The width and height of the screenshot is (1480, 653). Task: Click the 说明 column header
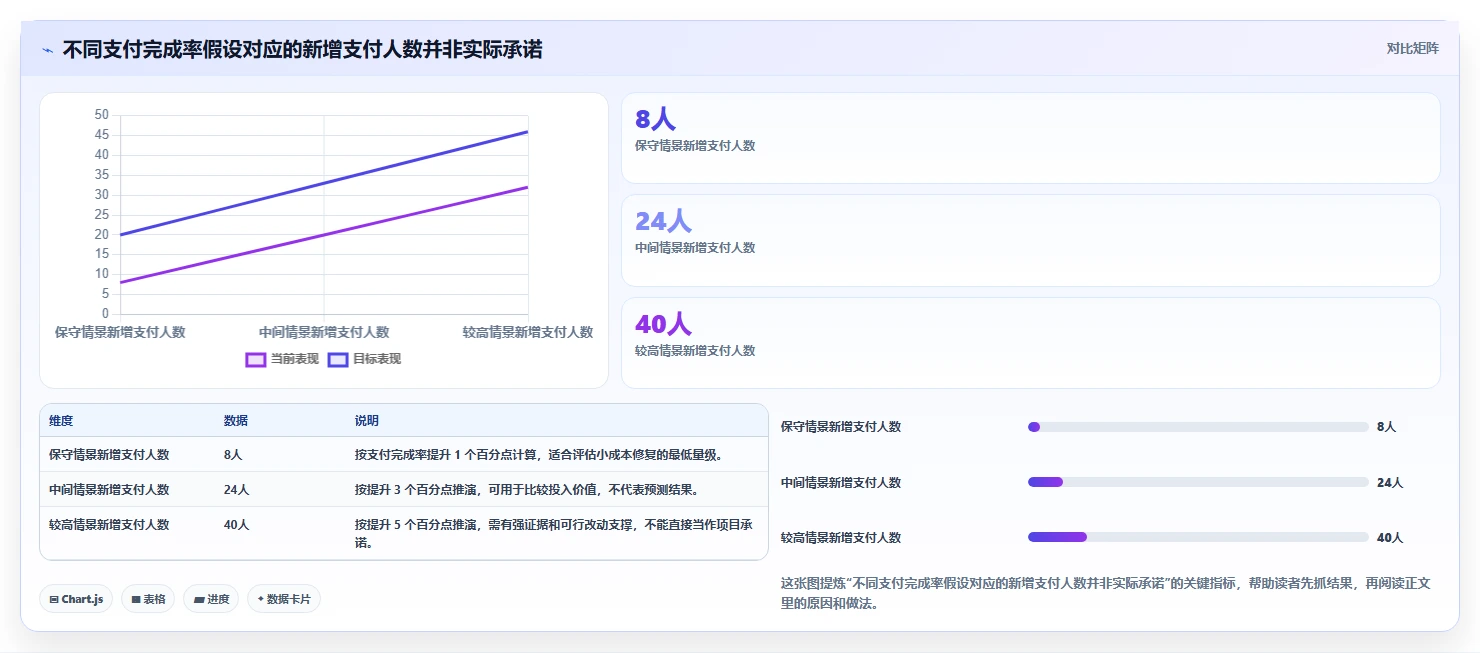(x=367, y=421)
